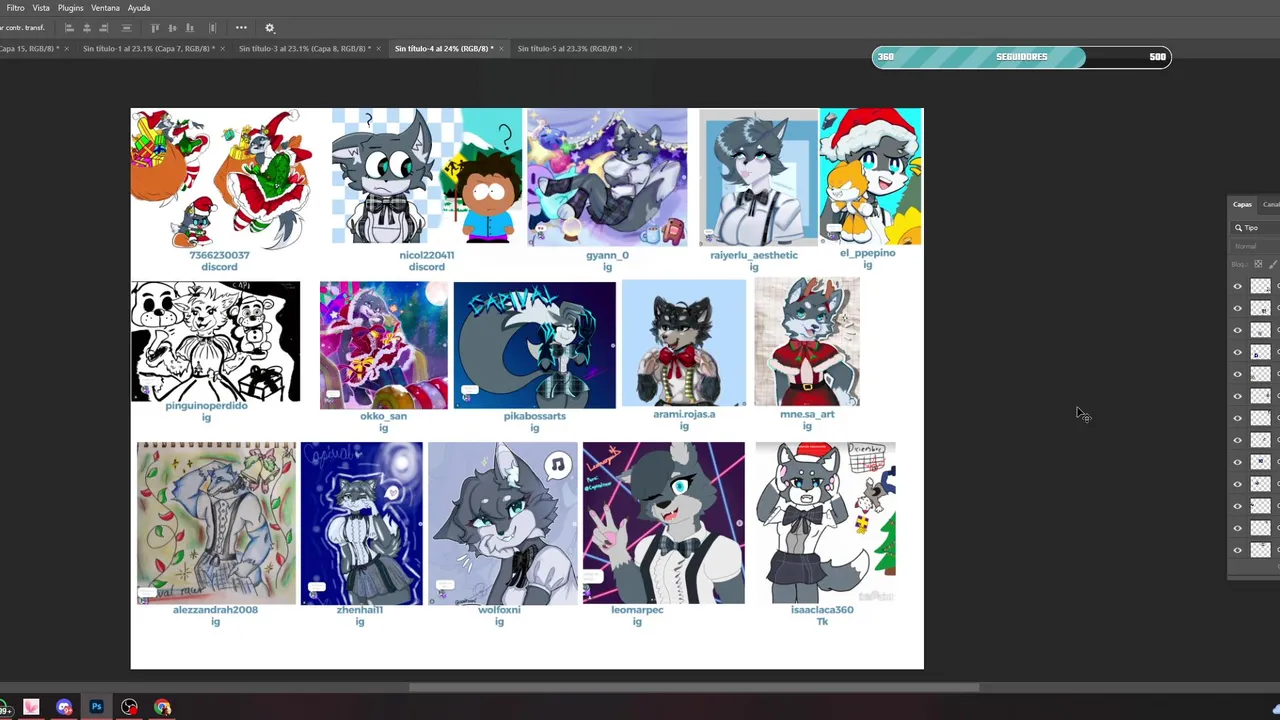Click the align horizontal centers icon
The image size is (1280, 720).
(x=87, y=28)
